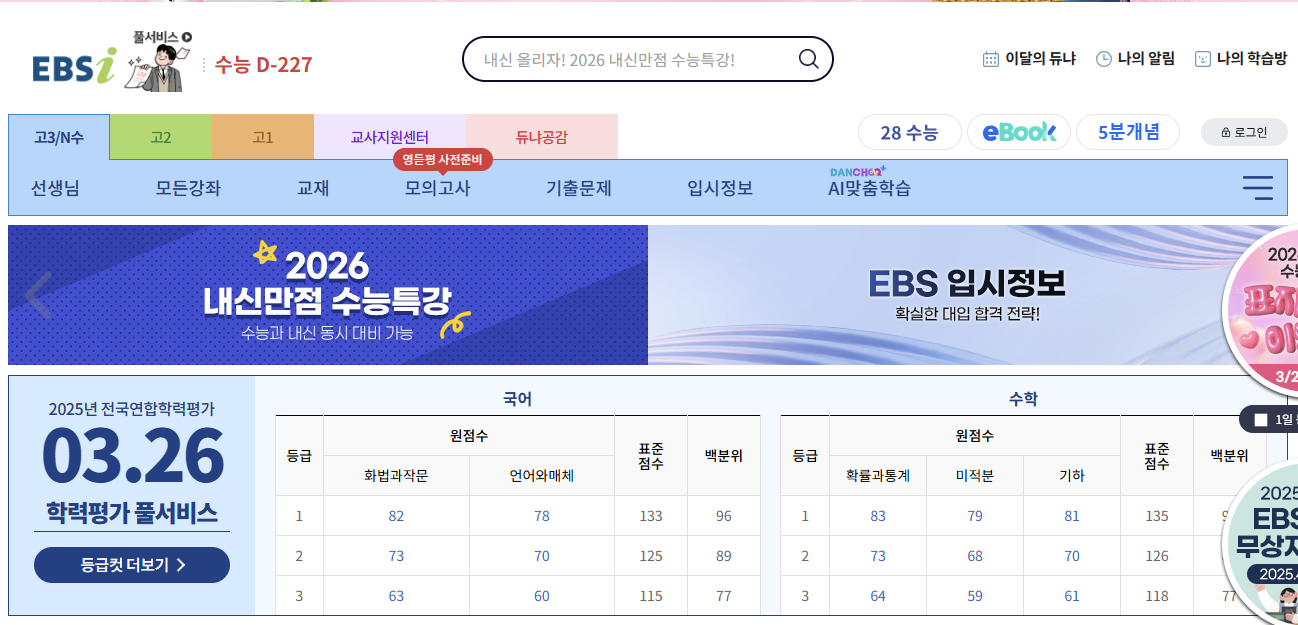Open the 교재 menu

point(313,188)
